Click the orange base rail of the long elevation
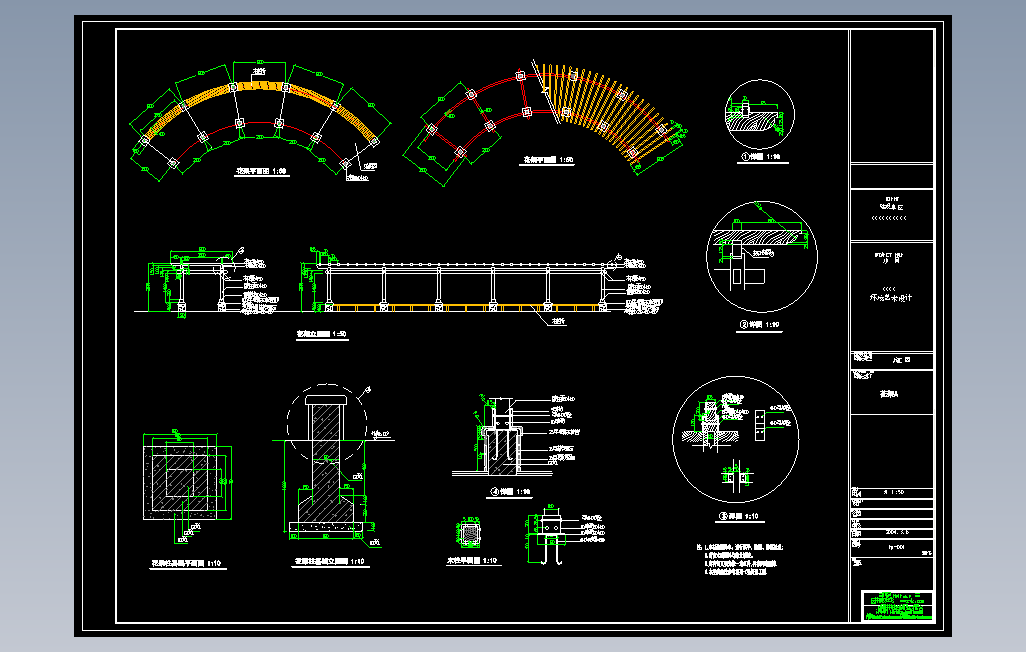This screenshot has width=1026, height=652. coord(465,307)
